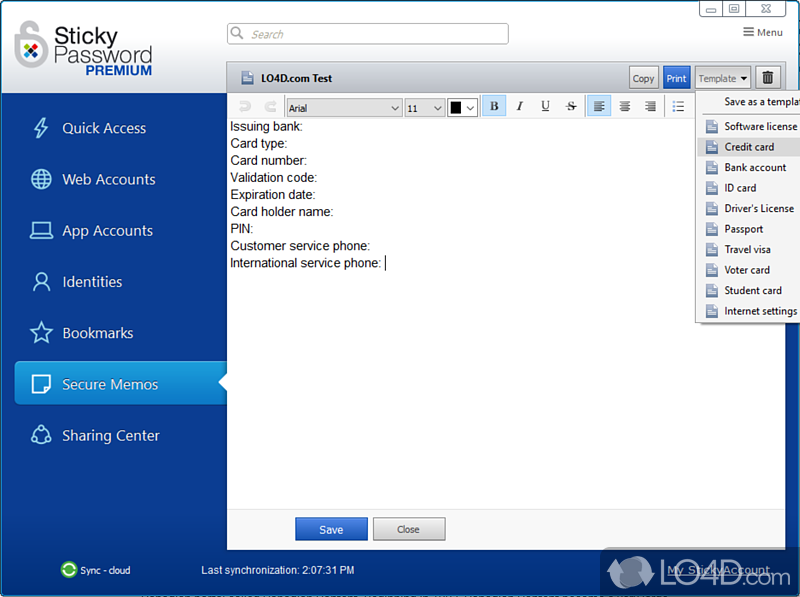Image resolution: width=800 pixels, height=597 pixels.
Task: Click the Sticky Password logo
Action: (x=83, y=49)
